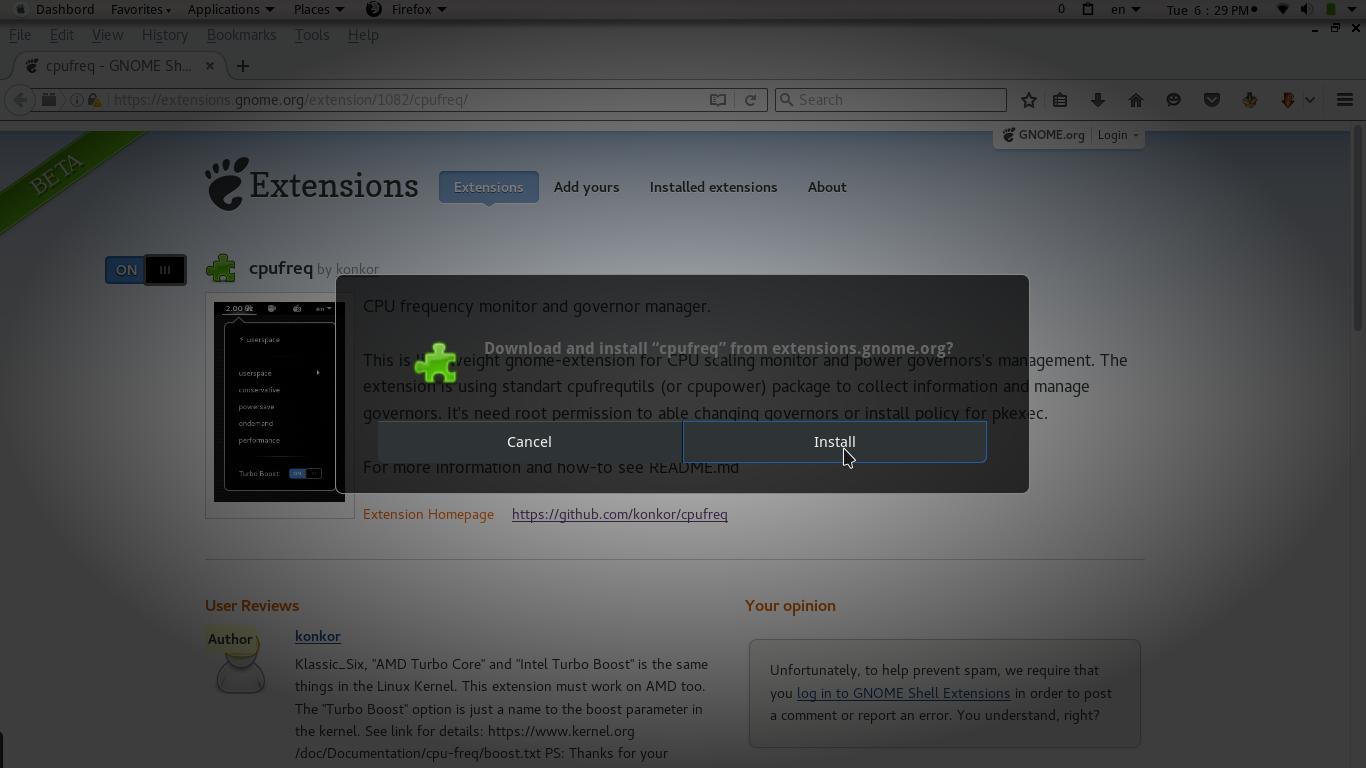The width and height of the screenshot is (1366, 768).
Task: Open Installed extensions page
Action: (x=713, y=187)
